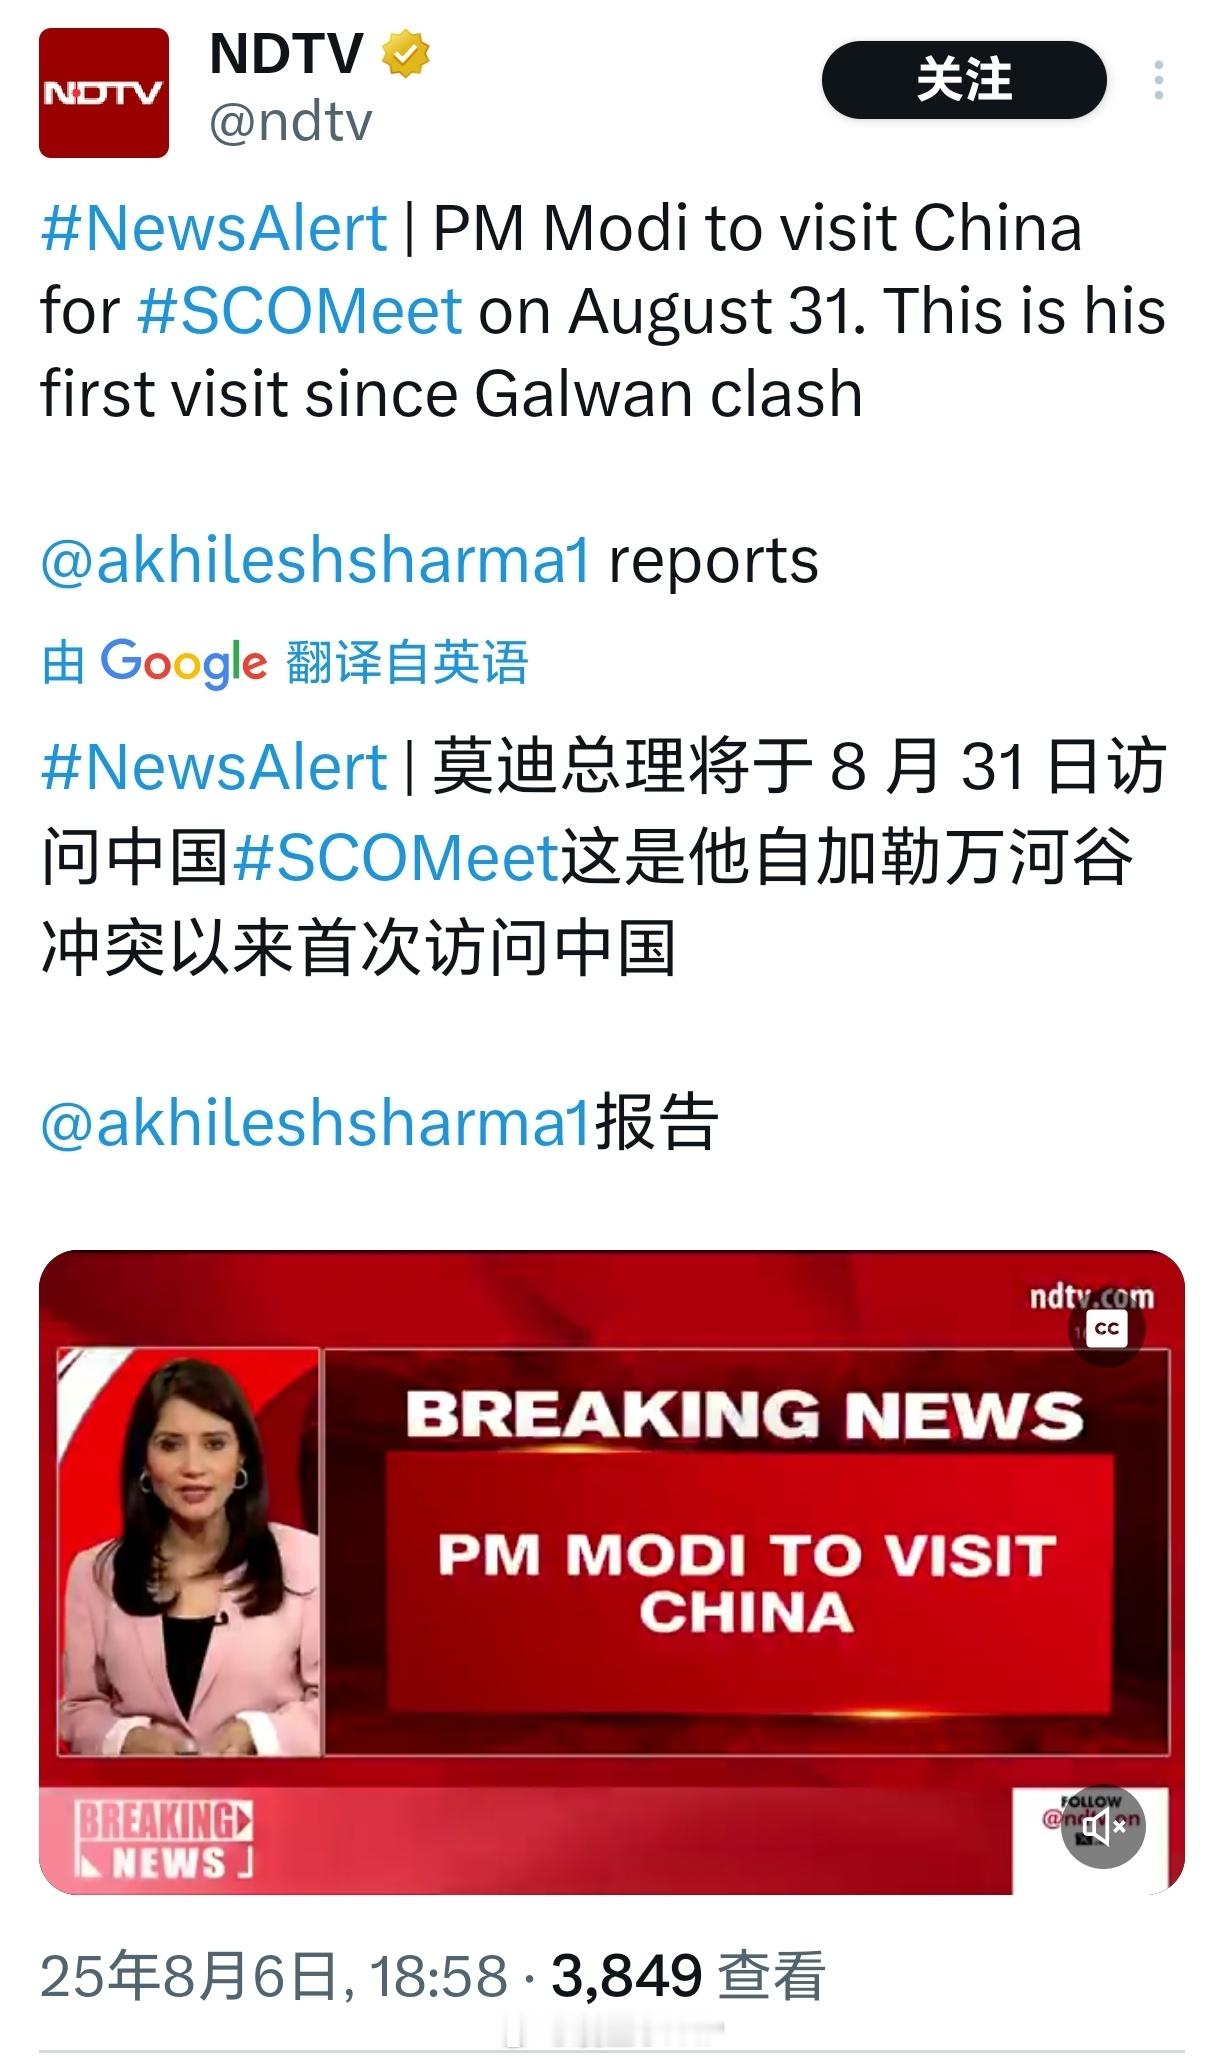
Task: Tap the ndtv.com watermark in the video
Action: (x=1091, y=1297)
